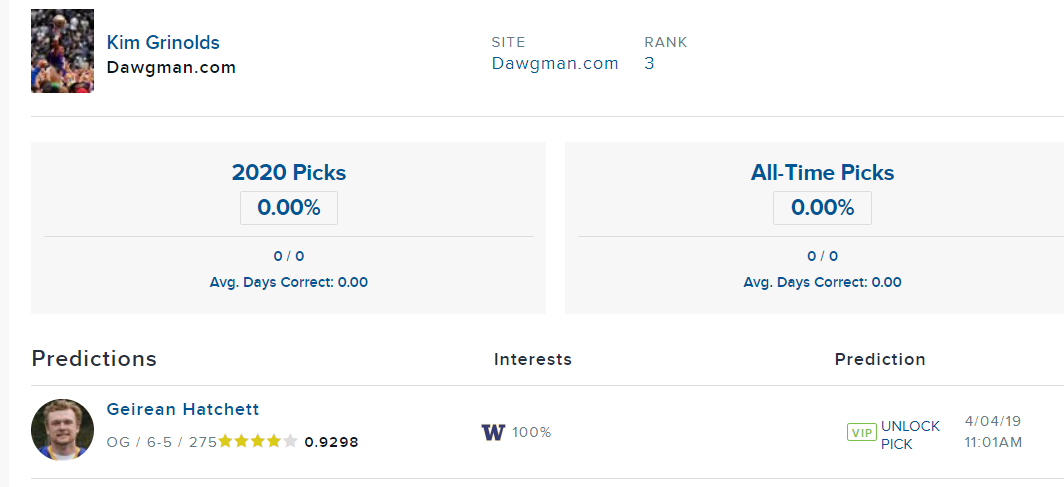Visit the Dawgman.com site link under SITE
The image size is (1064, 487).
coord(555,63)
